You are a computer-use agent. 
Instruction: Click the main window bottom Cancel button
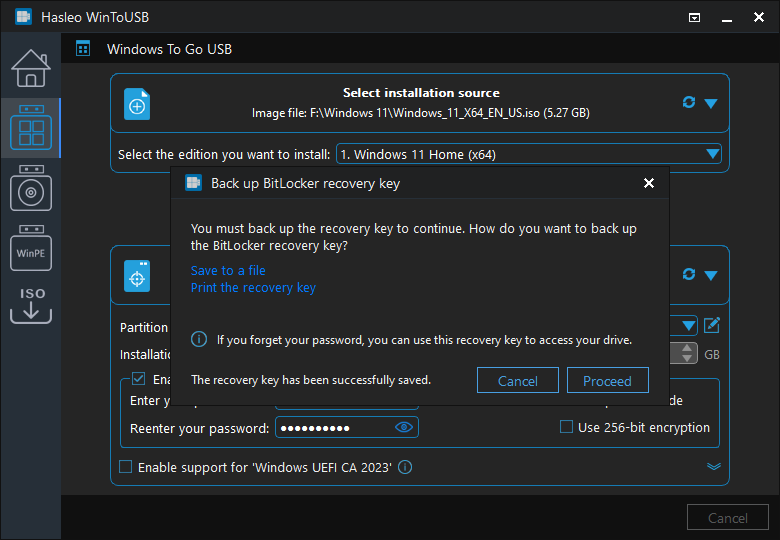(728, 518)
